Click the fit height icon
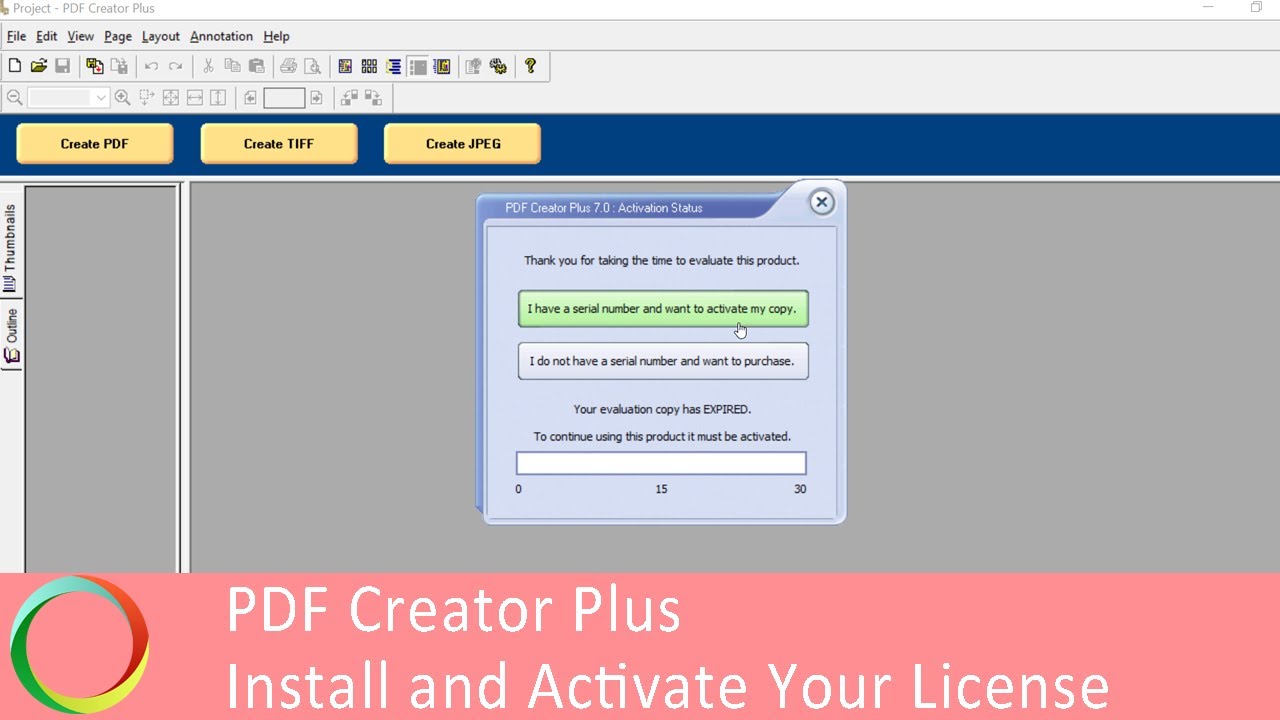This screenshot has height=720, width=1280. (218, 97)
